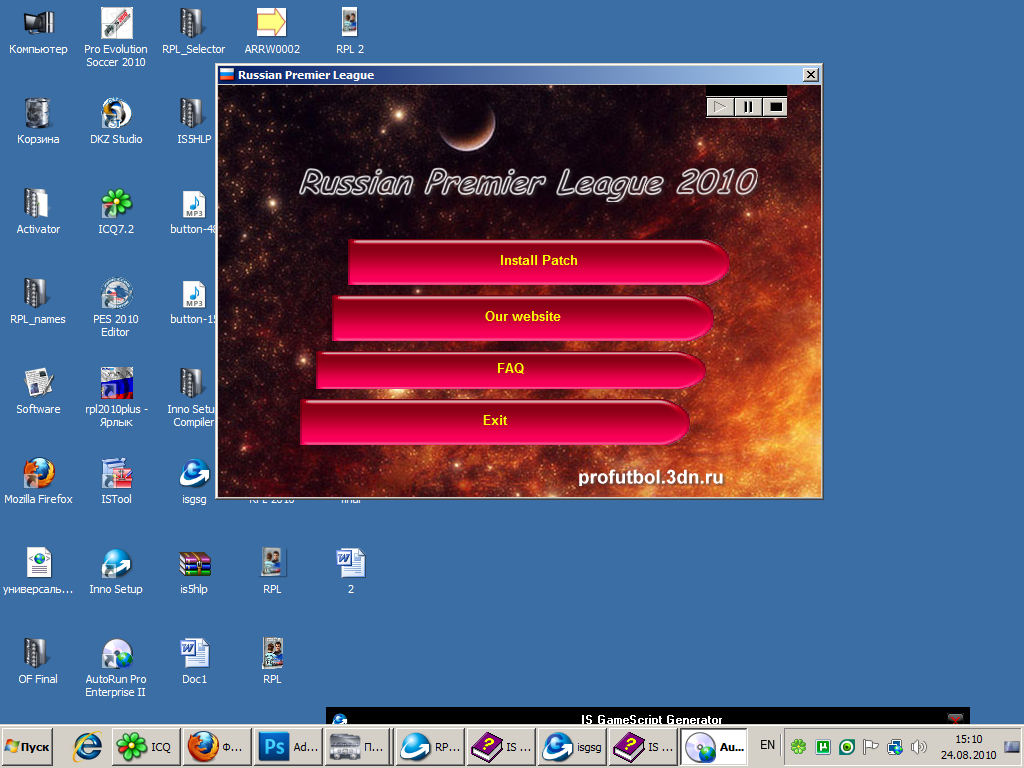Select the button-48 MP3 file icon
Image resolution: width=1024 pixels, height=768 pixels.
pyautogui.click(x=193, y=212)
